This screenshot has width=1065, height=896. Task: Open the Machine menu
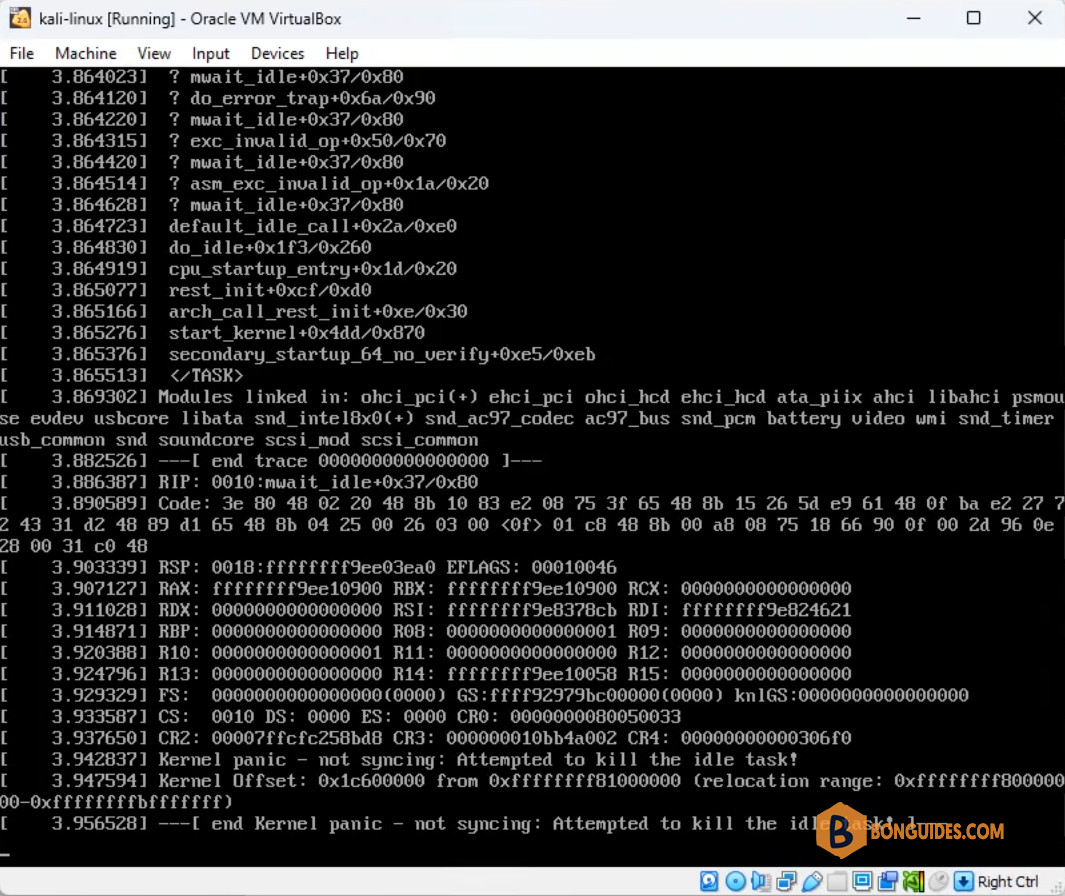86,53
